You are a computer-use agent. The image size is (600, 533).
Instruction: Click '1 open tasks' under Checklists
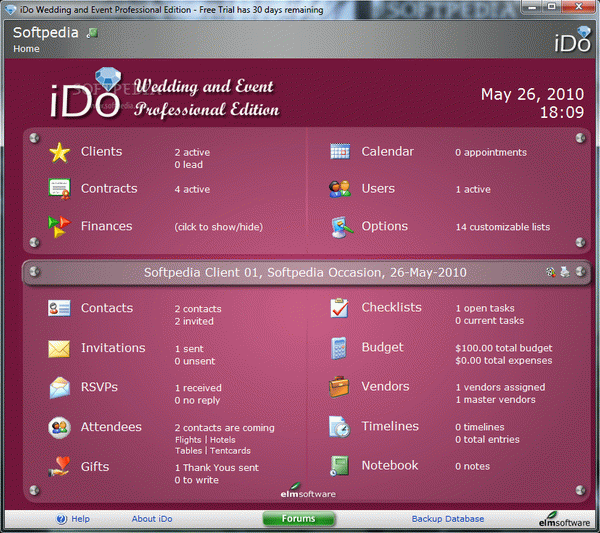(485, 308)
